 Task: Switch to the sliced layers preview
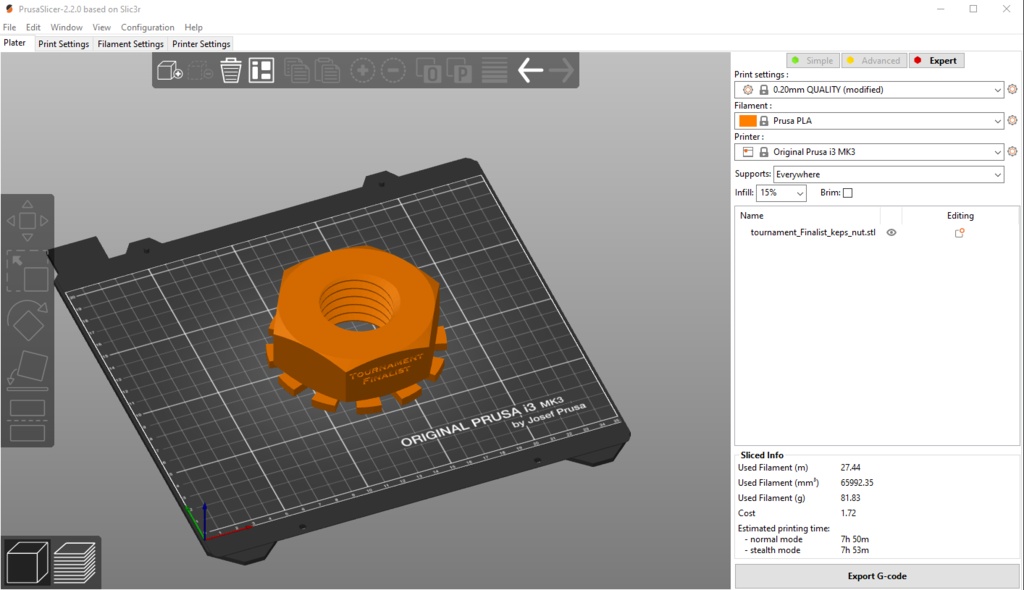click(75, 562)
